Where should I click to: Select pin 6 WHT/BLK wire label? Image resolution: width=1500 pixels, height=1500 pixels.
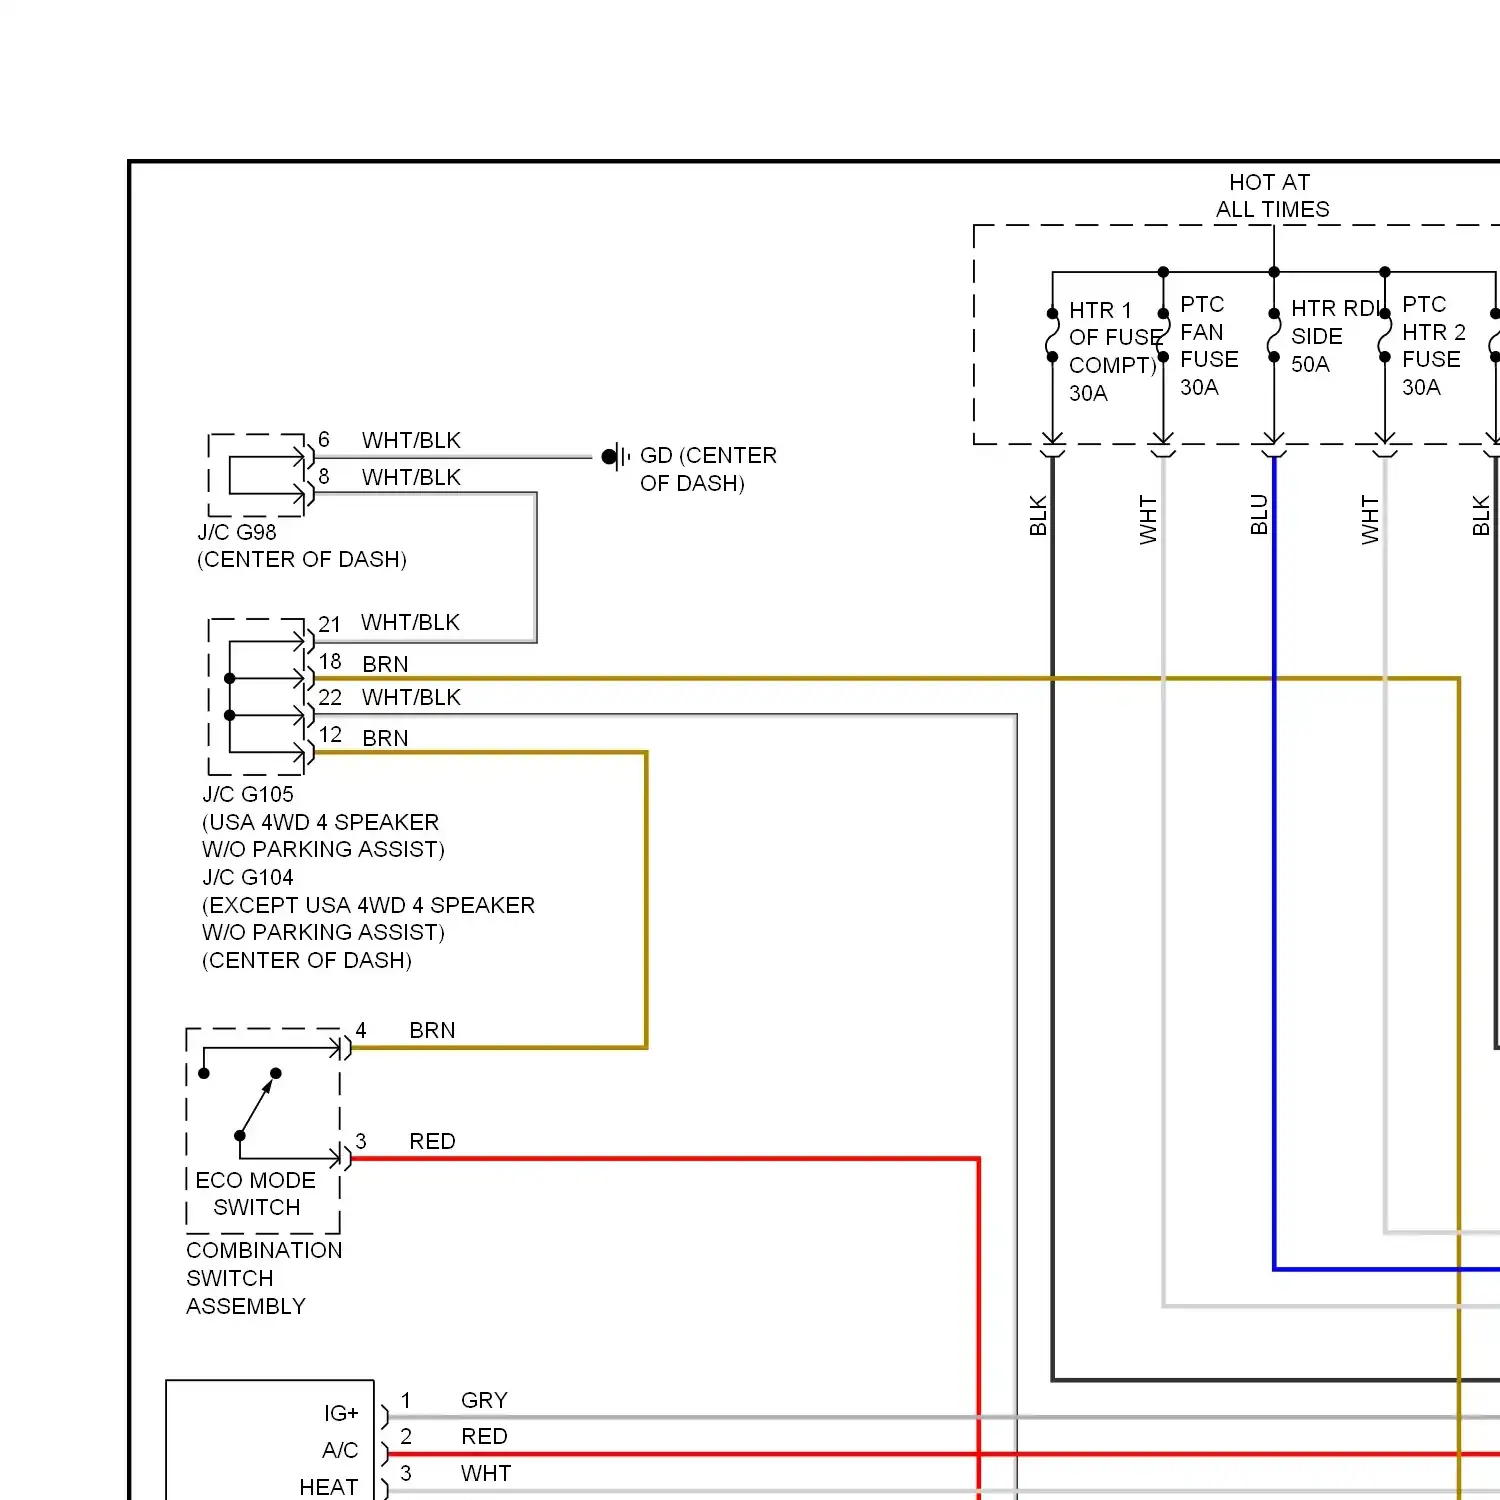pos(411,440)
